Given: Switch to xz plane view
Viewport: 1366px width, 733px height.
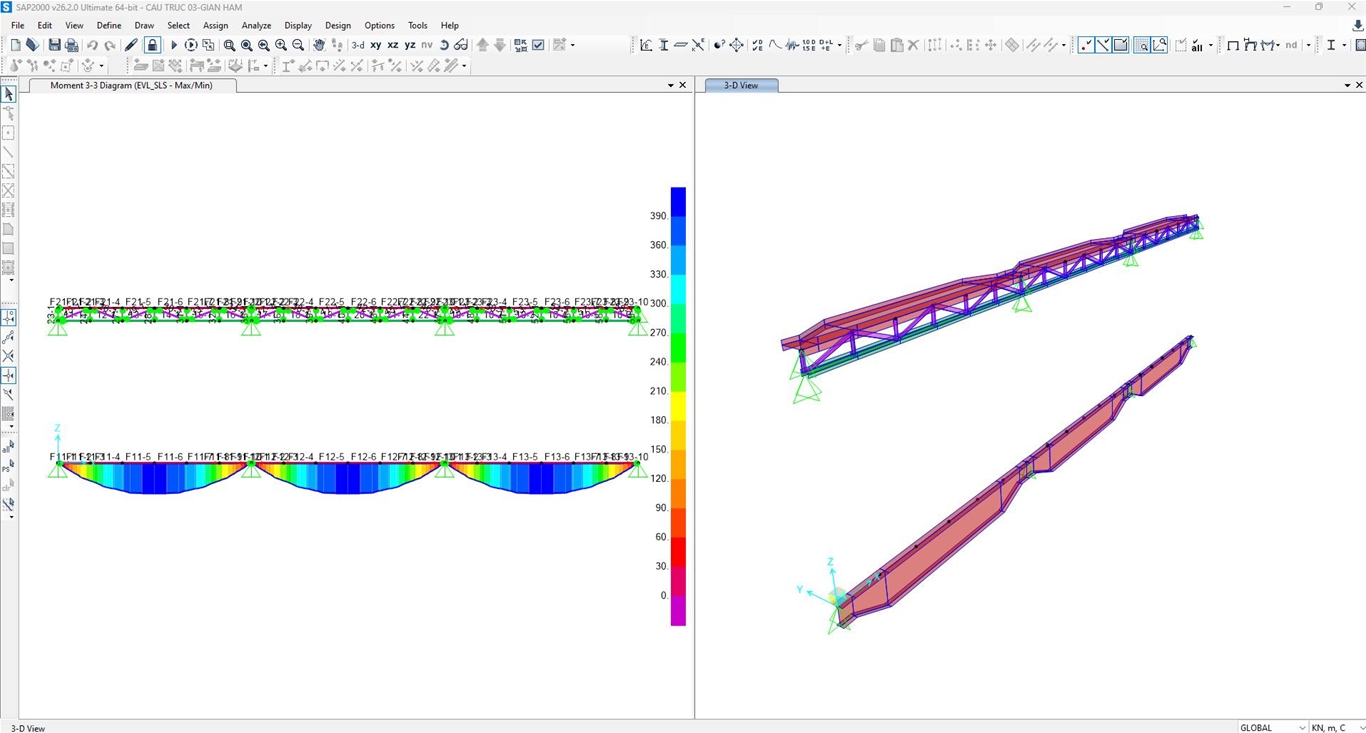Looking at the screenshot, I should coord(393,45).
